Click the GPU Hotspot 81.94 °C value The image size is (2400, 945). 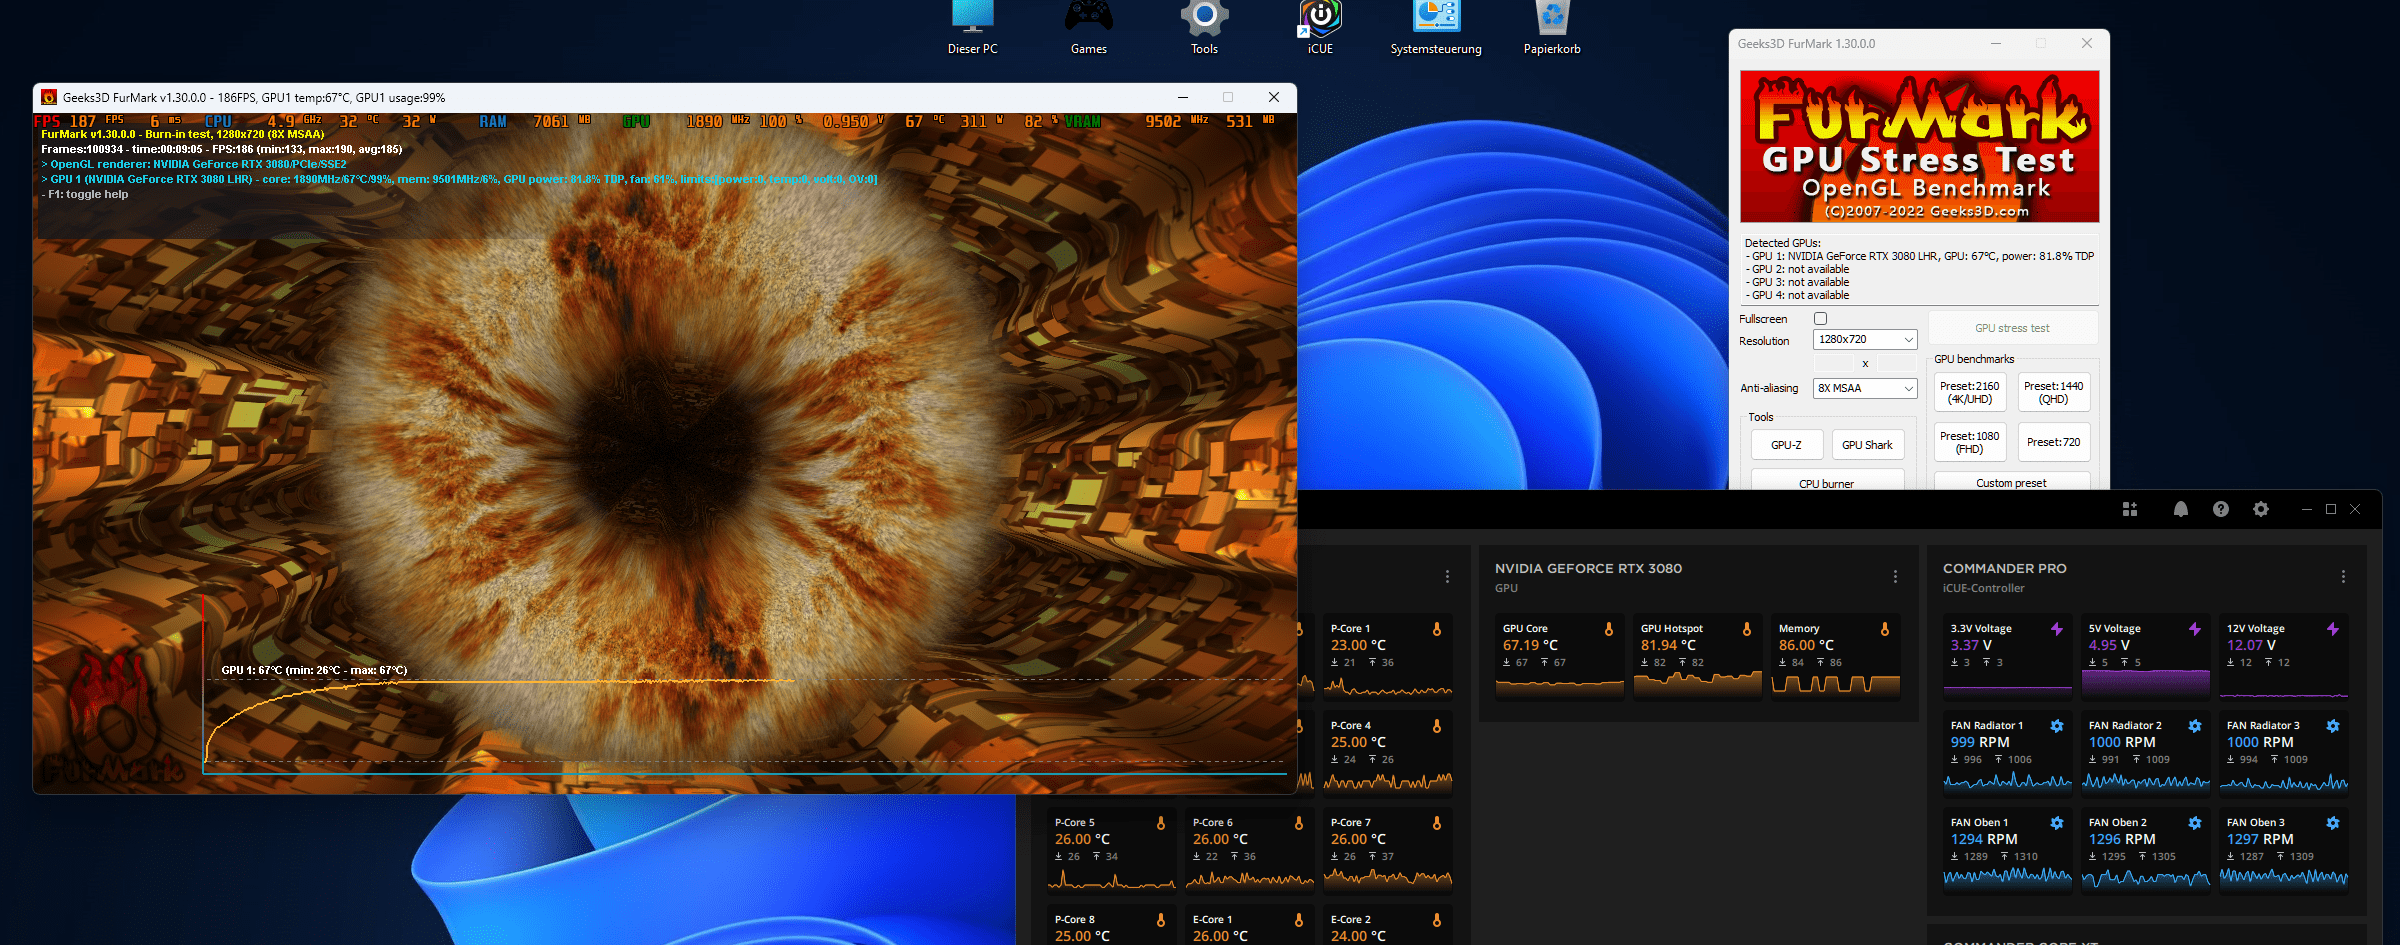(1668, 646)
